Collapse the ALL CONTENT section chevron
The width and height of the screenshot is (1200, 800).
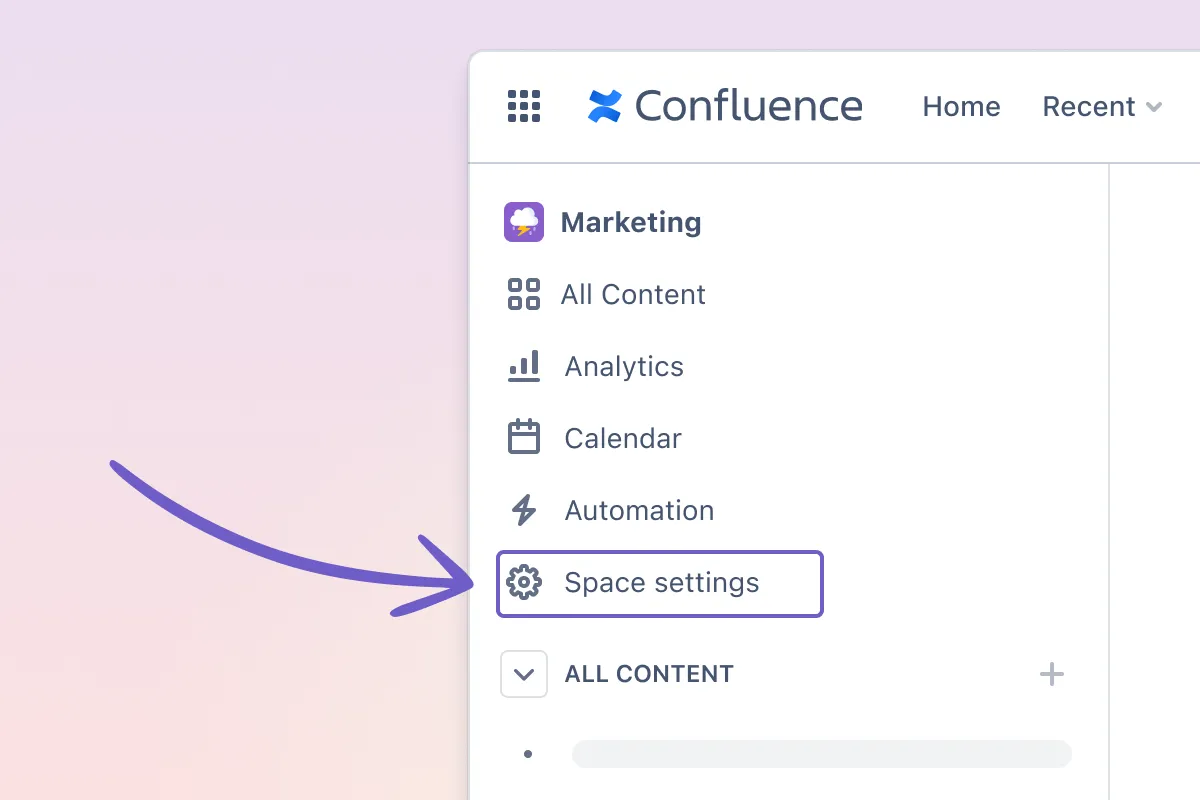point(524,674)
